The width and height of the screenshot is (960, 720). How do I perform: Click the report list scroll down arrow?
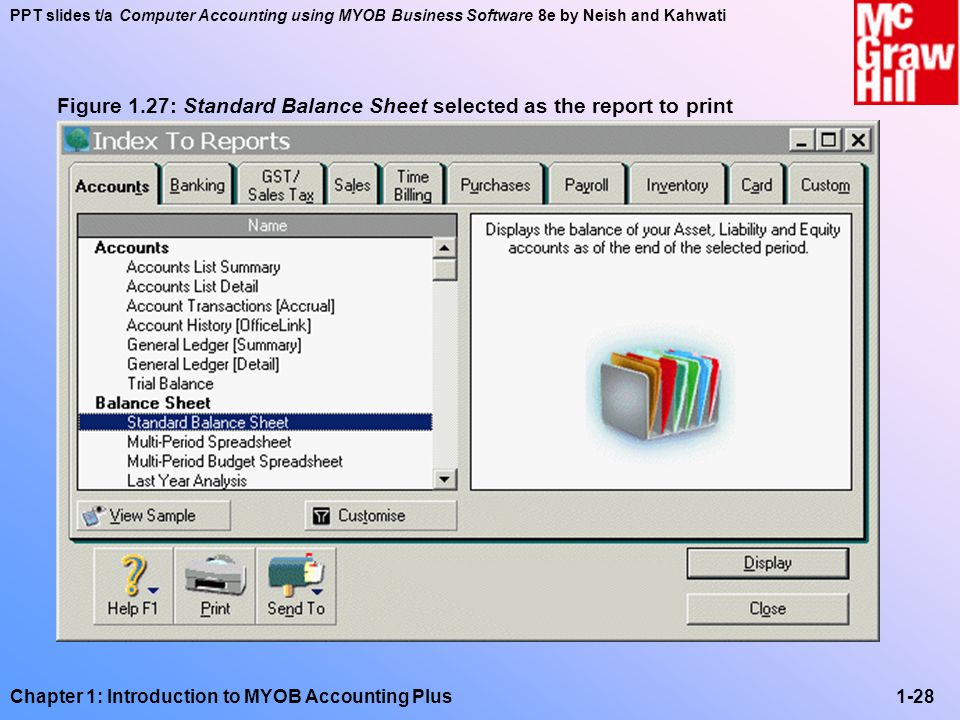pyautogui.click(x=444, y=479)
